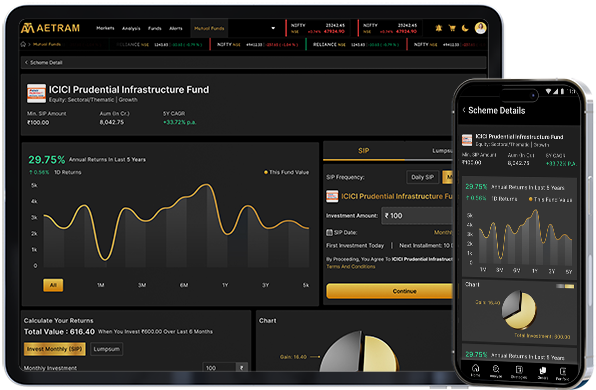Open the Funds menu
The image size is (596, 390).
click(155, 29)
